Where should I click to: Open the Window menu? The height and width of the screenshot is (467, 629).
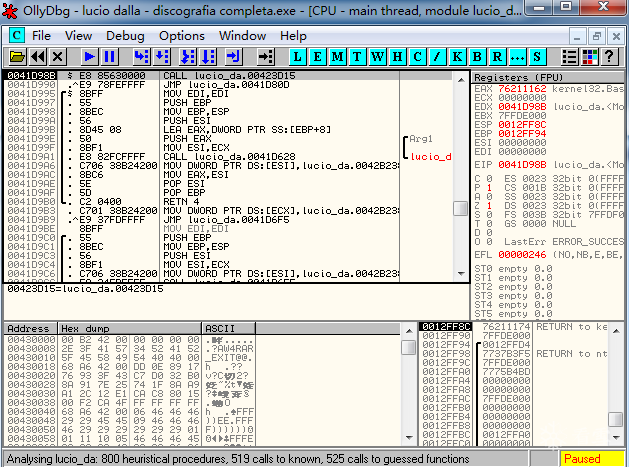[242, 36]
